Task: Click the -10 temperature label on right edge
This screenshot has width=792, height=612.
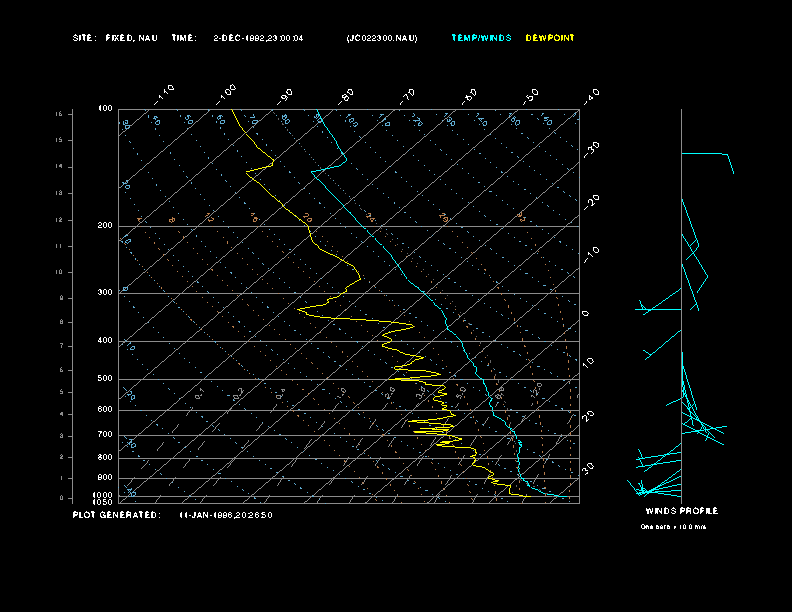Action: click(592, 255)
